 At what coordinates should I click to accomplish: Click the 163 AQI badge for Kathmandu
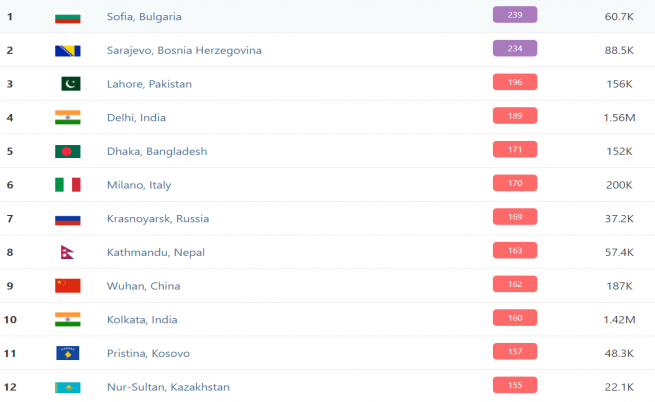[515, 250]
